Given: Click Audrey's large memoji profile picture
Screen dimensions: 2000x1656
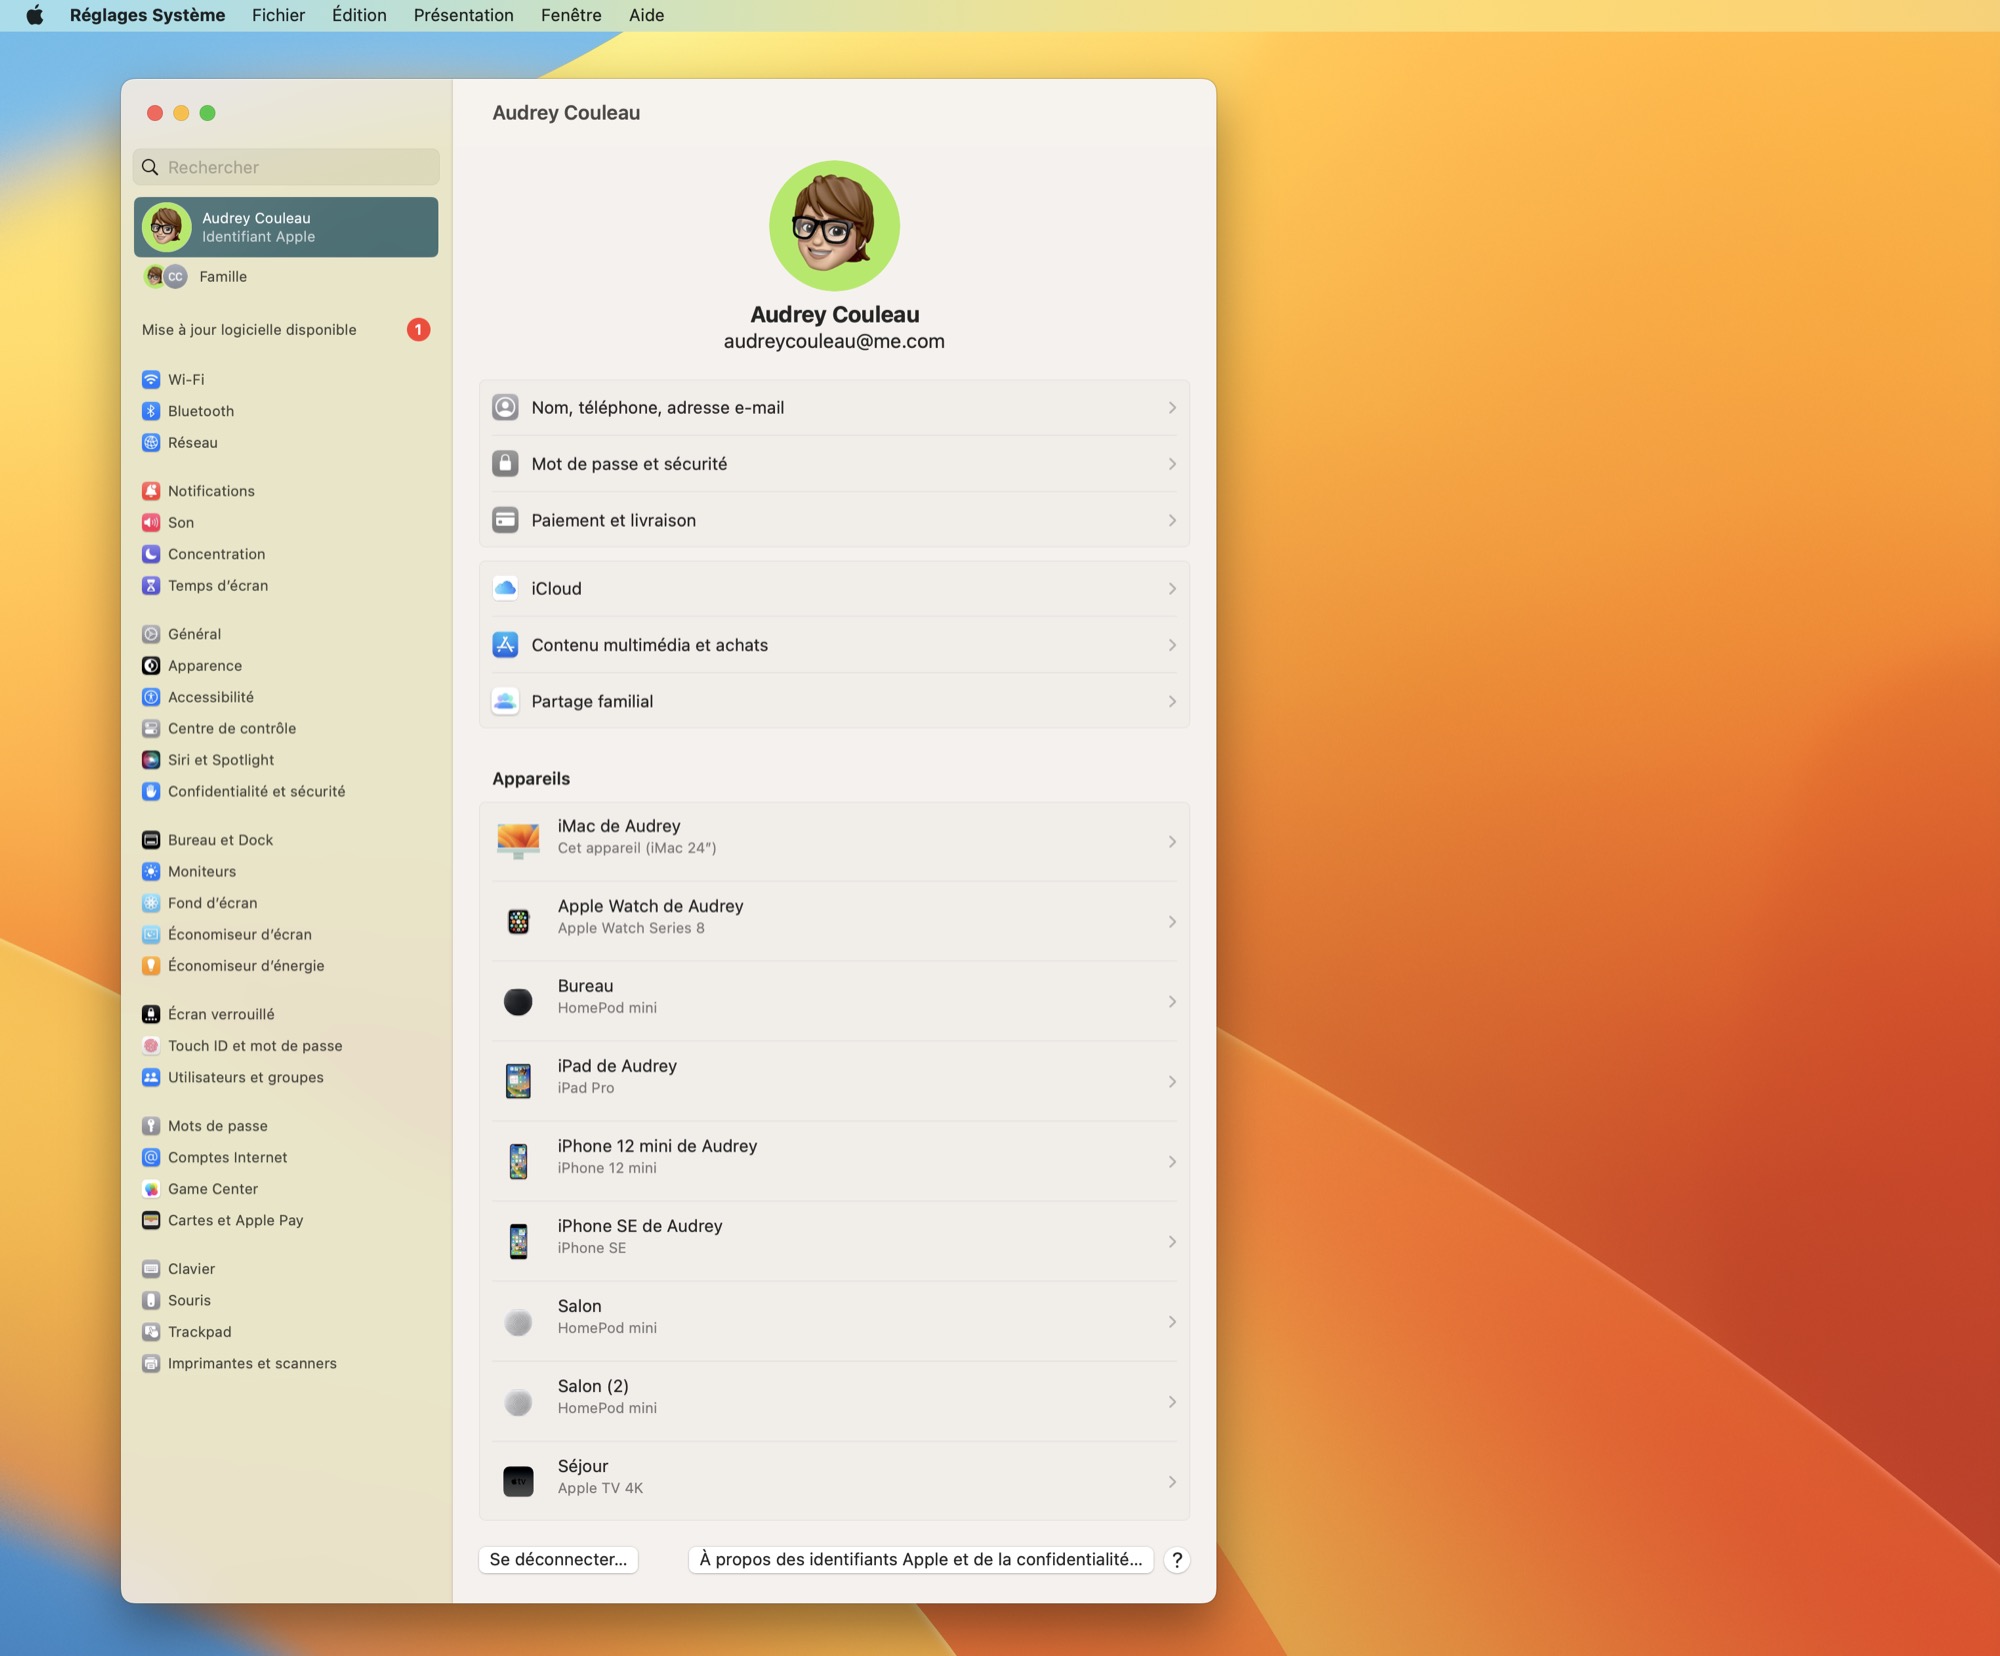Looking at the screenshot, I should click(834, 226).
